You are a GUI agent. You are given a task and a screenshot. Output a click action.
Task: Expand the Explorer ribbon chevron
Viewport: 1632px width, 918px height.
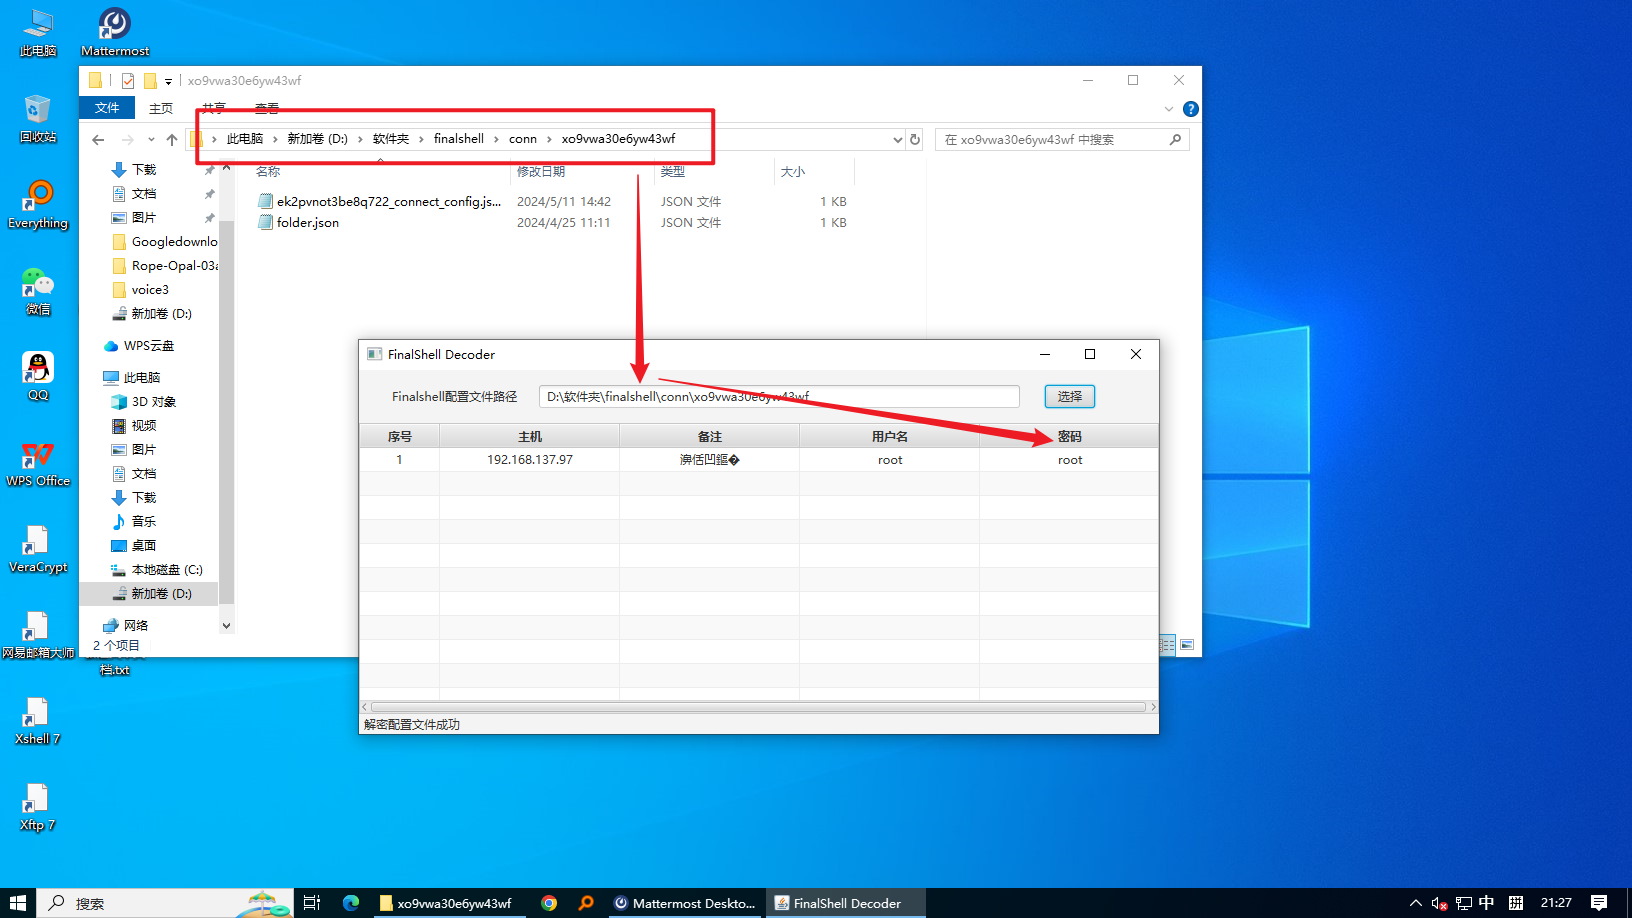click(1169, 108)
